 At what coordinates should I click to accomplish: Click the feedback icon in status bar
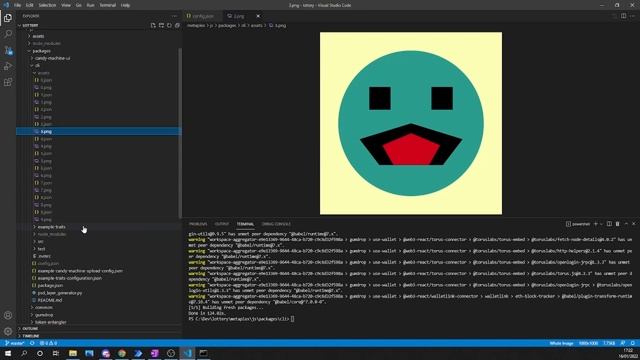623,343
